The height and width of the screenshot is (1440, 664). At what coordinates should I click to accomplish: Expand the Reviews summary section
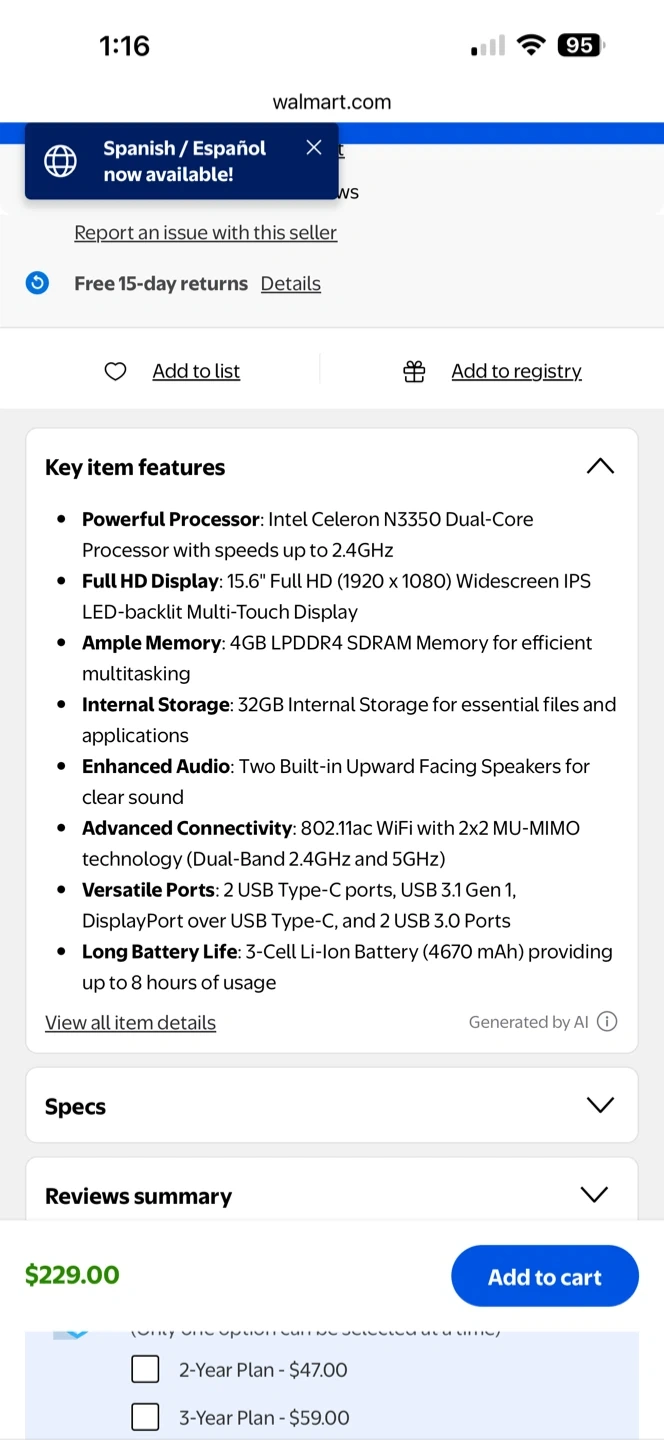point(594,1195)
